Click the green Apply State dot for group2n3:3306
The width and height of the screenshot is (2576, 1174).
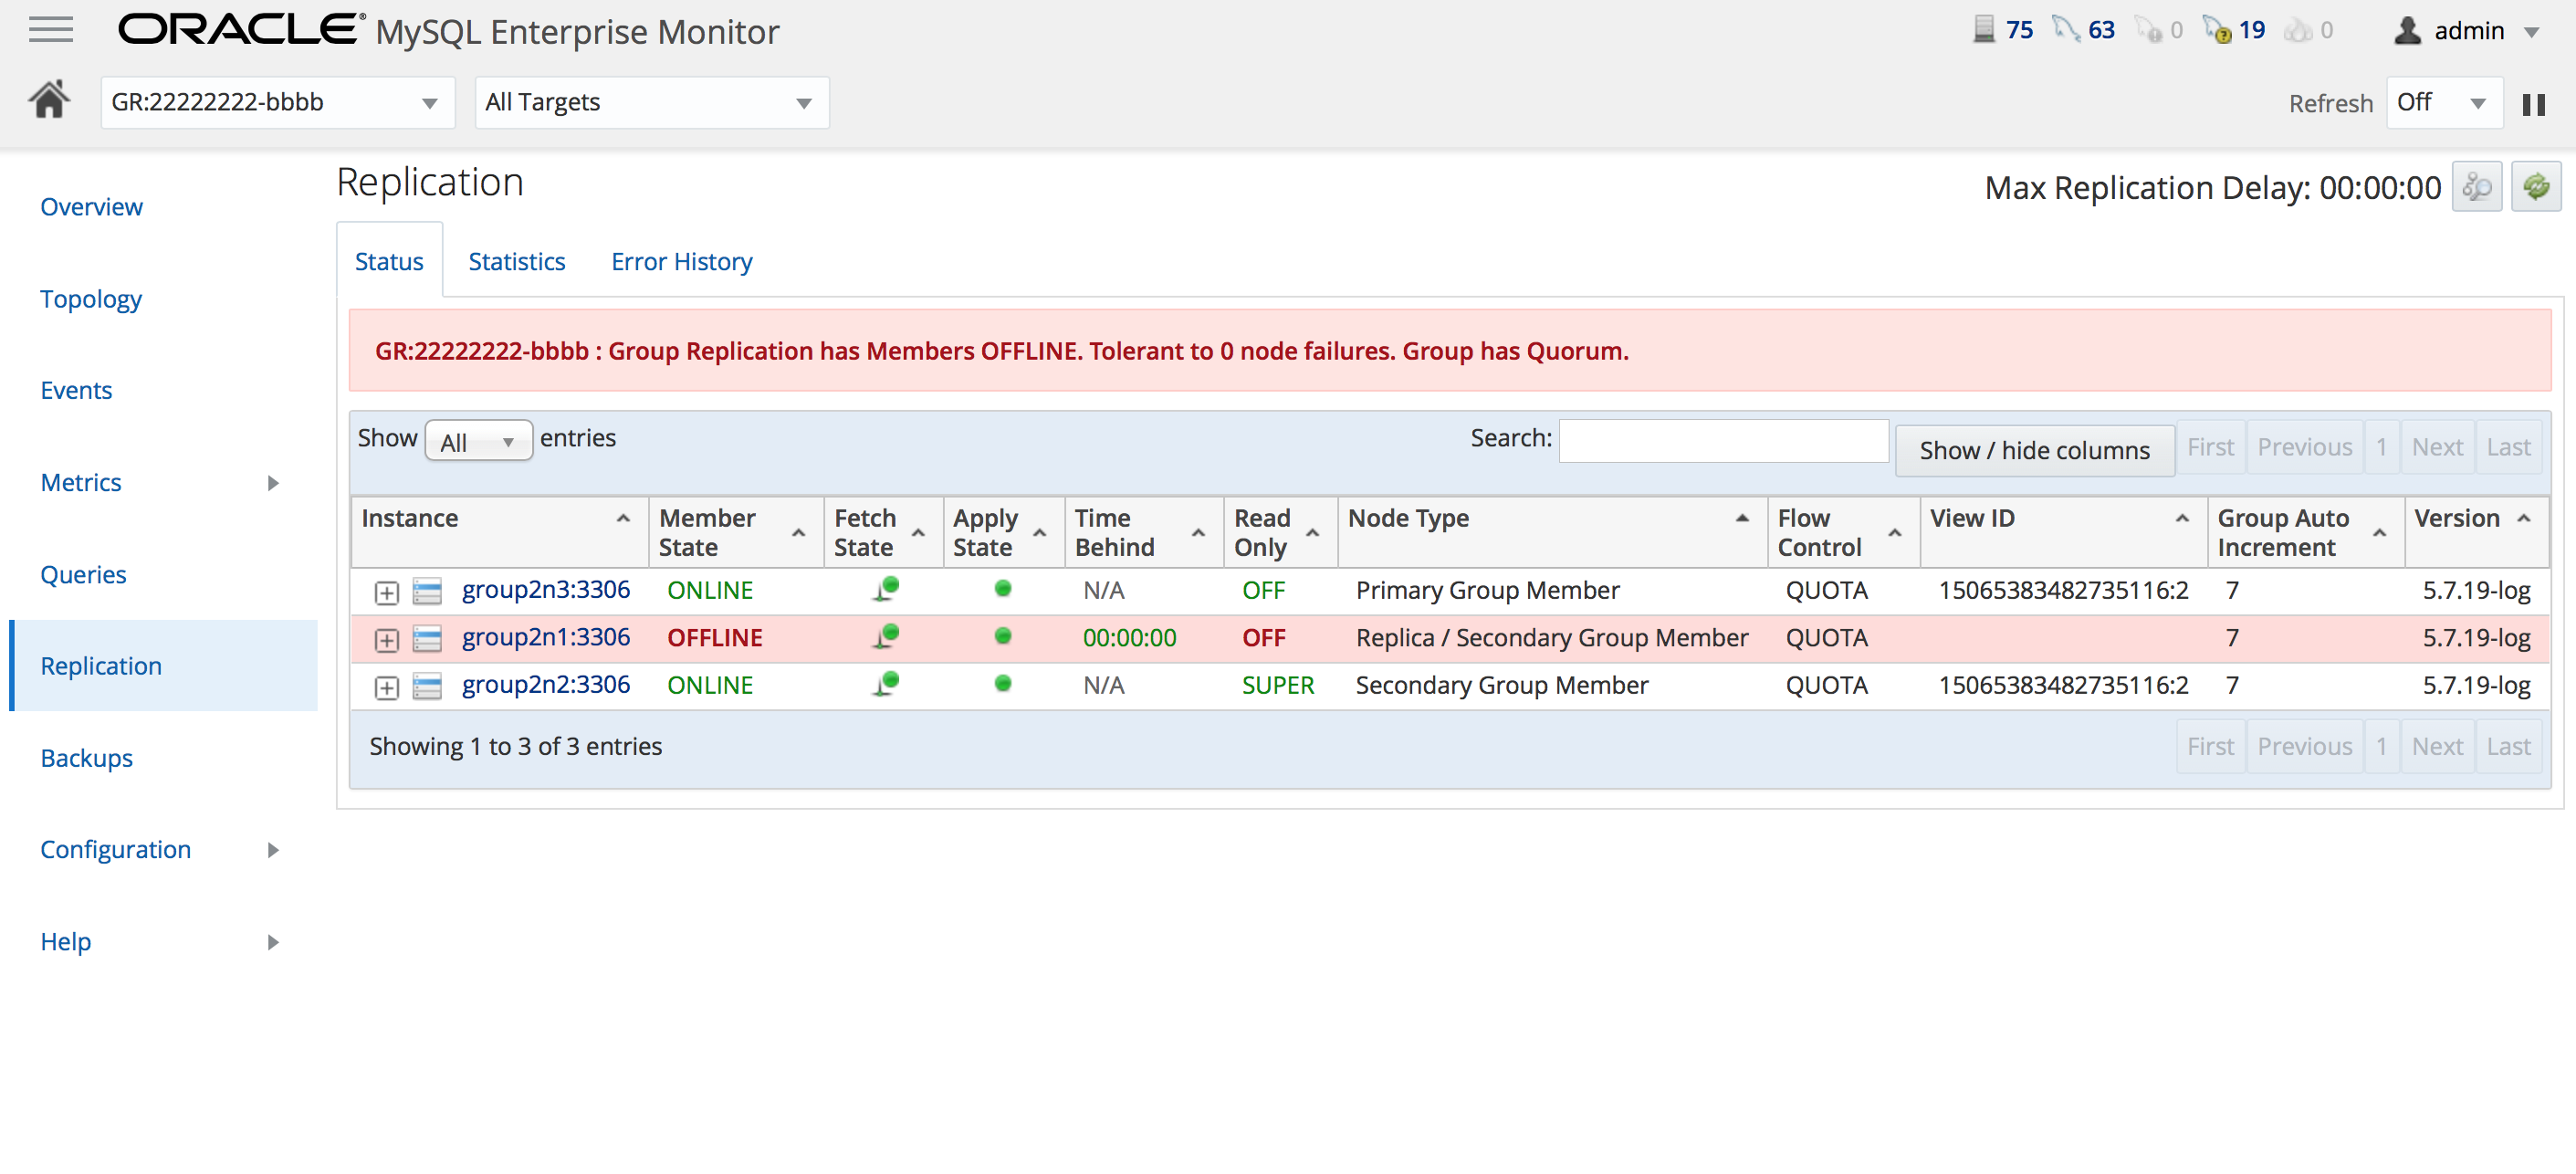(x=1003, y=588)
